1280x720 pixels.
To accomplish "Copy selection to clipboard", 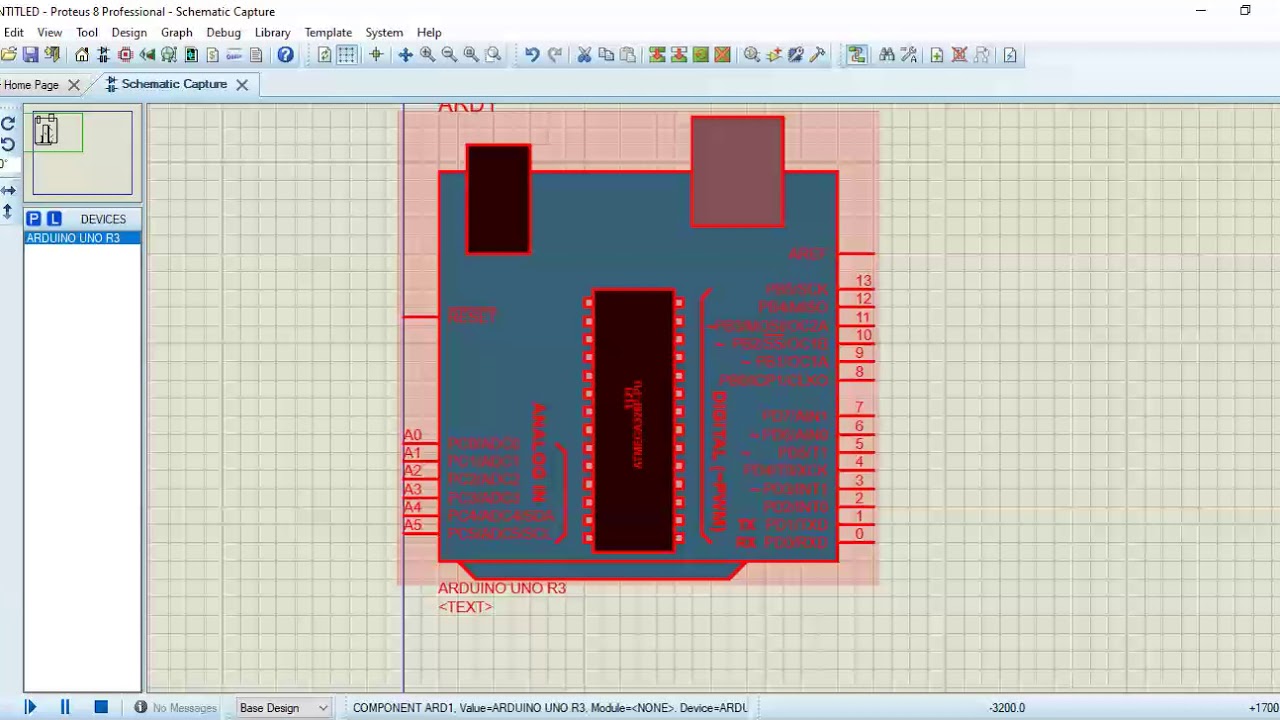I will point(606,55).
